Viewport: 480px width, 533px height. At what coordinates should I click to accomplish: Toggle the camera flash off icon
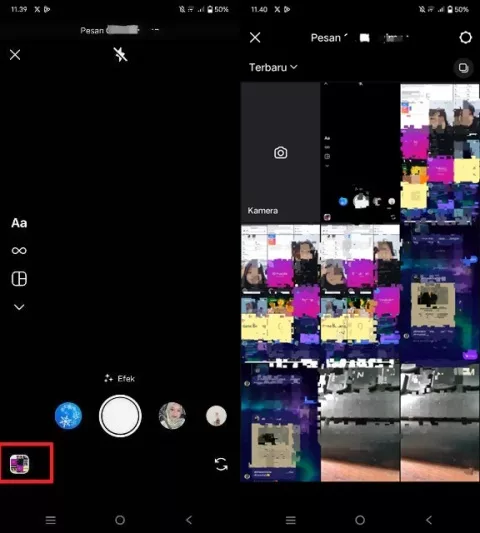[x=120, y=54]
